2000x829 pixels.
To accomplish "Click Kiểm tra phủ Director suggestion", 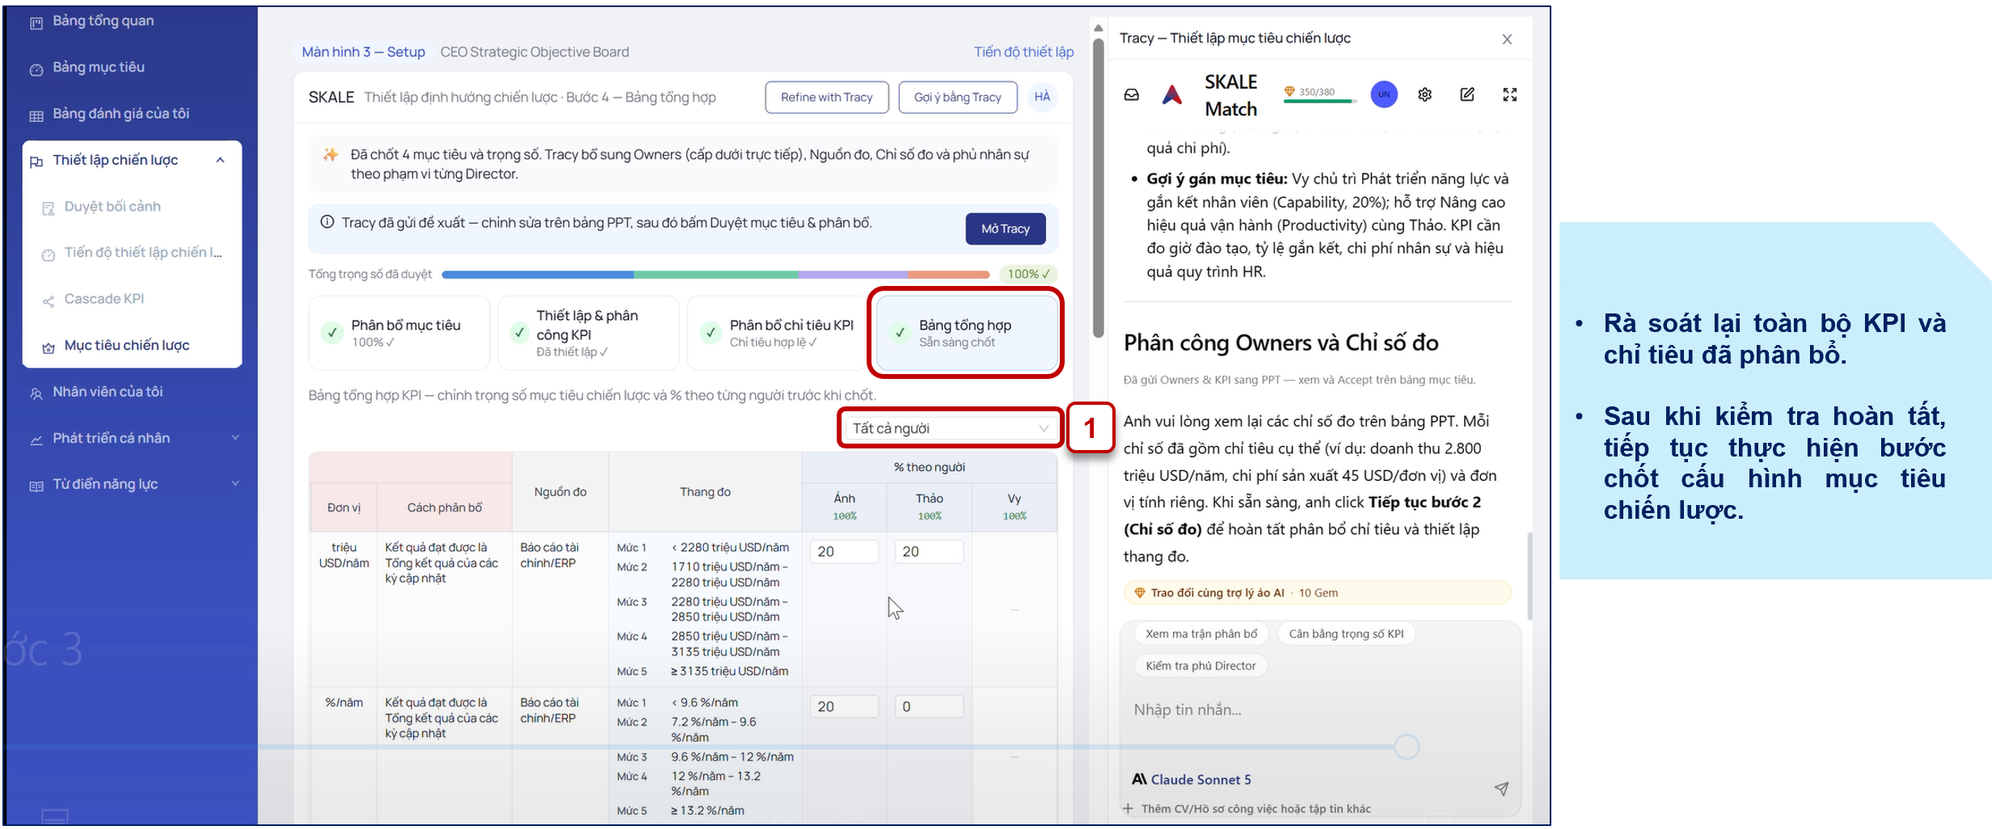I will [1201, 666].
